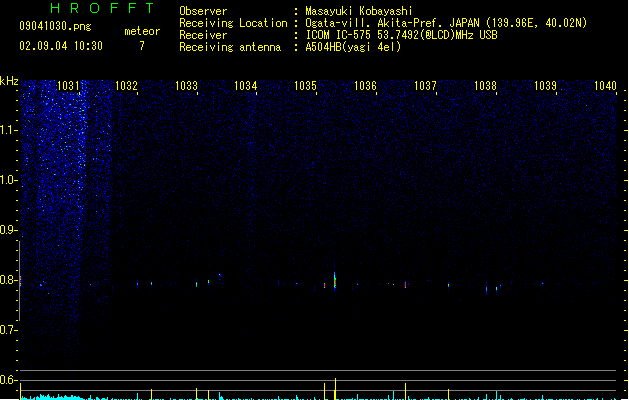Click the meteor label
Screen dimensions: 629x400
tap(142, 31)
